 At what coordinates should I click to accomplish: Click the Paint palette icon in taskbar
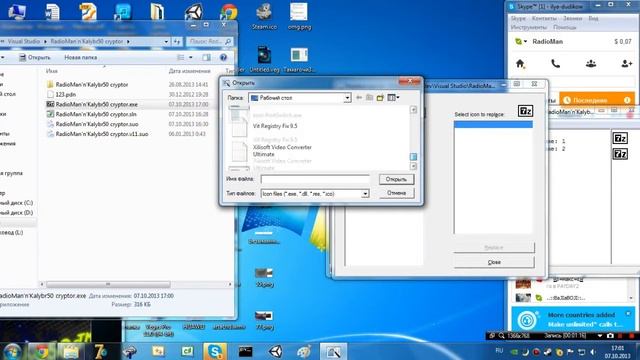(x=304, y=351)
